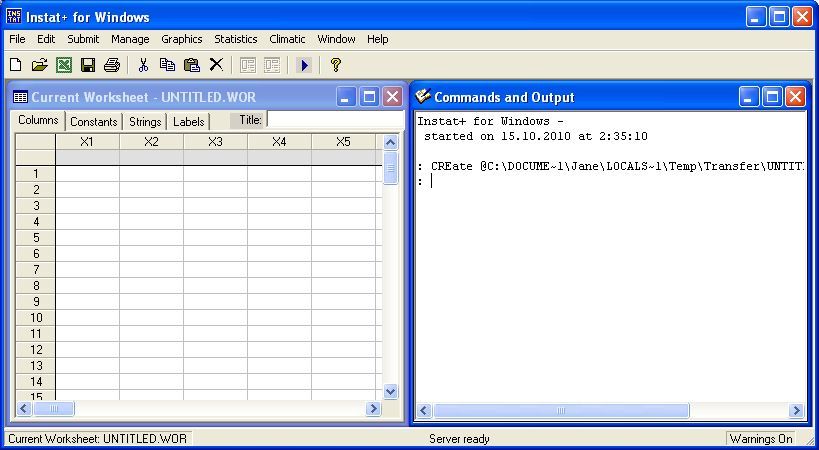Select the X4 column header

pos(279,142)
